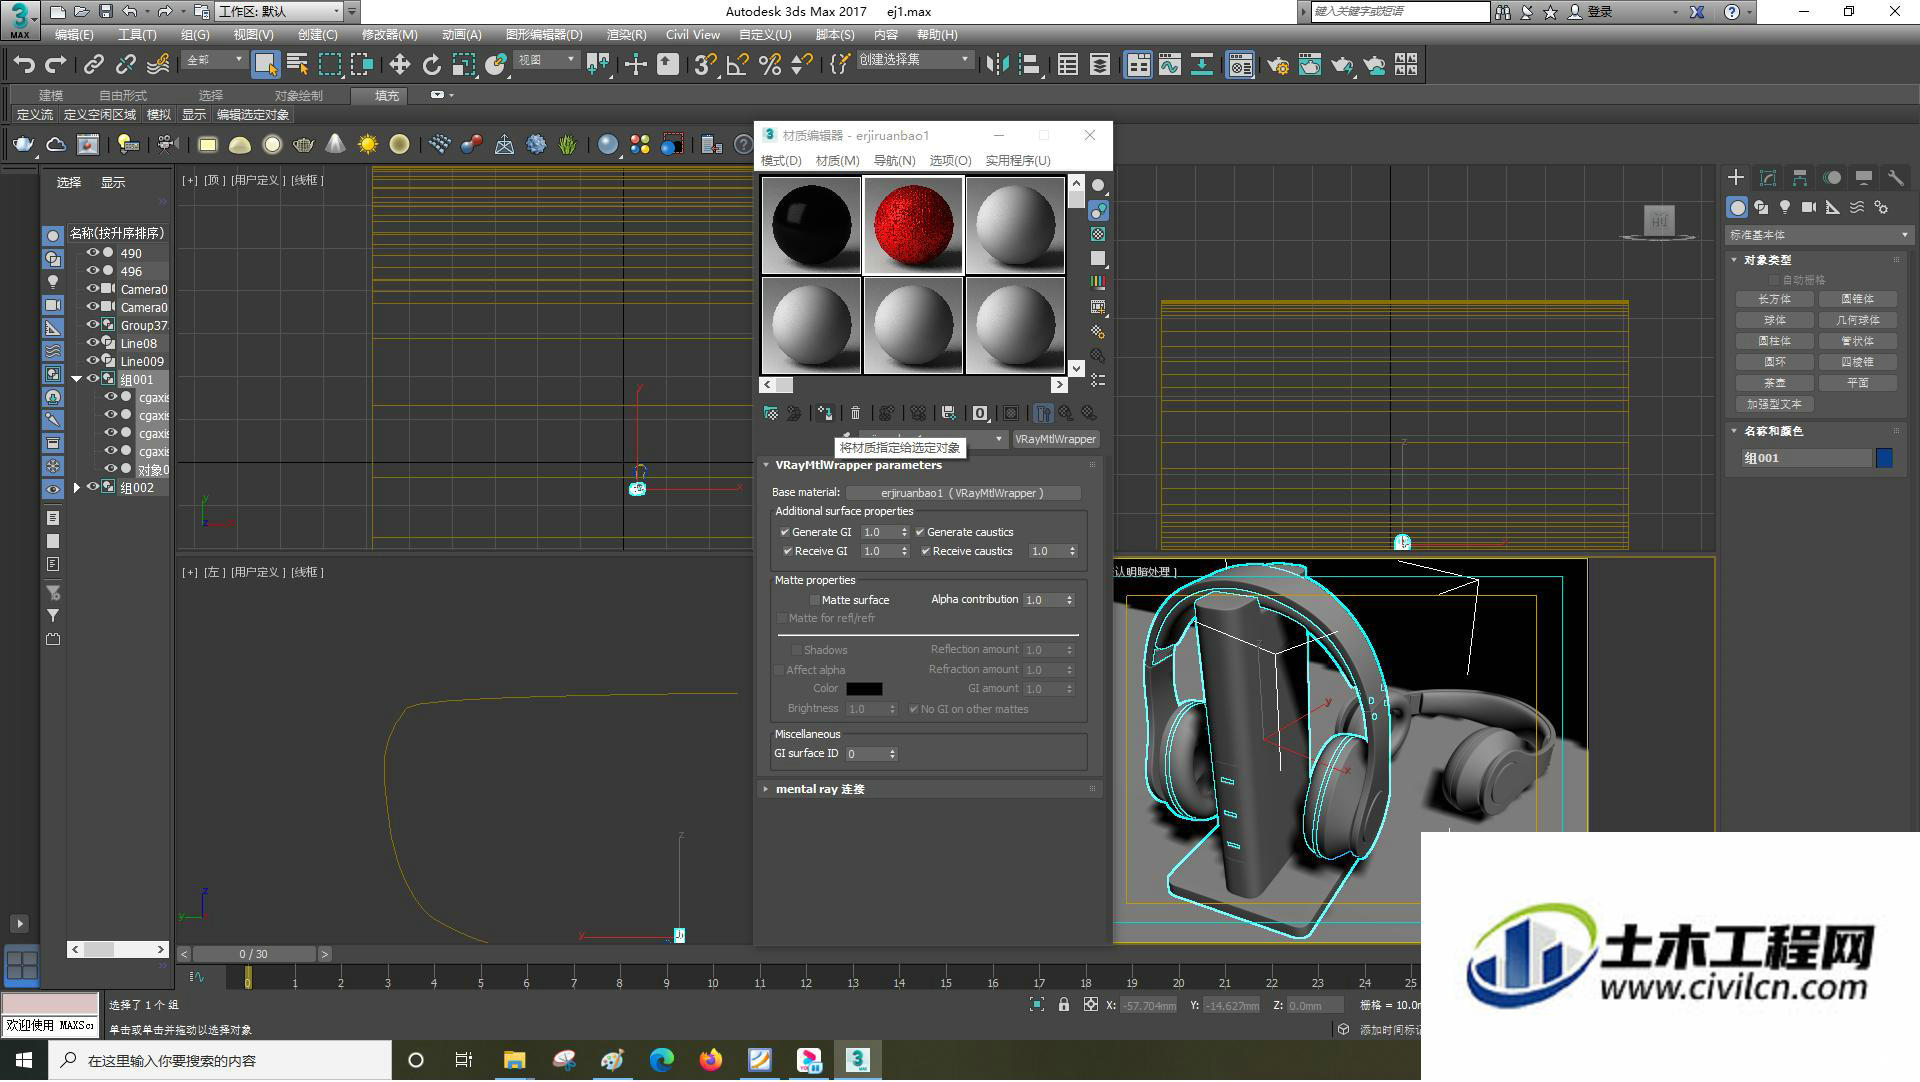
Task: Toggle the Percent Snap icon
Action: pyautogui.click(x=770, y=65)
